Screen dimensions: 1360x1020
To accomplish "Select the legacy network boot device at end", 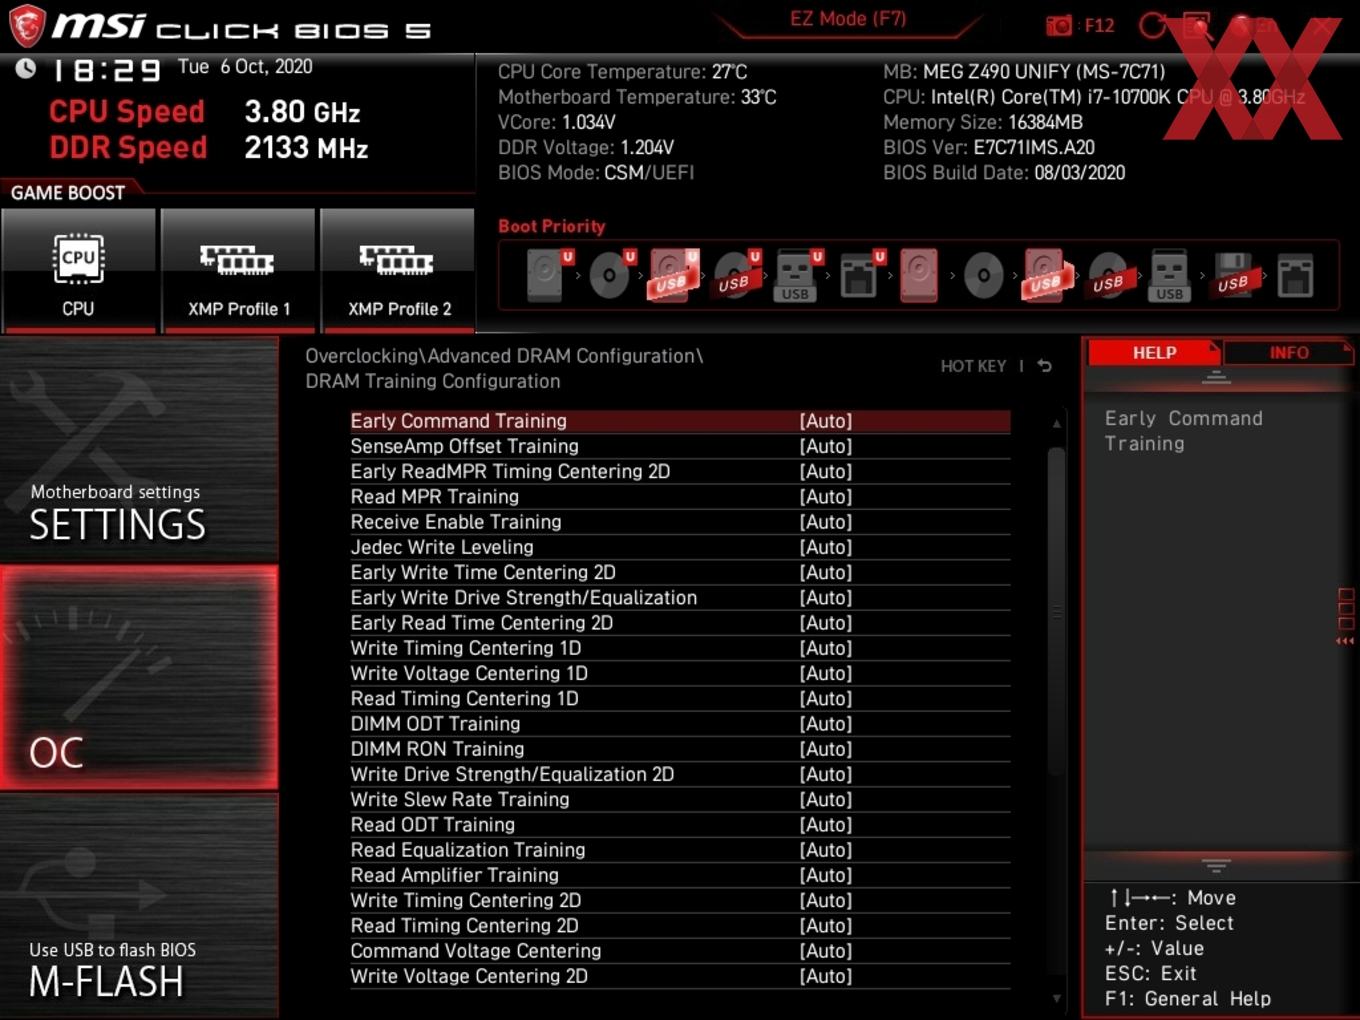I will pyautogui.click(x=1295, y=275).
